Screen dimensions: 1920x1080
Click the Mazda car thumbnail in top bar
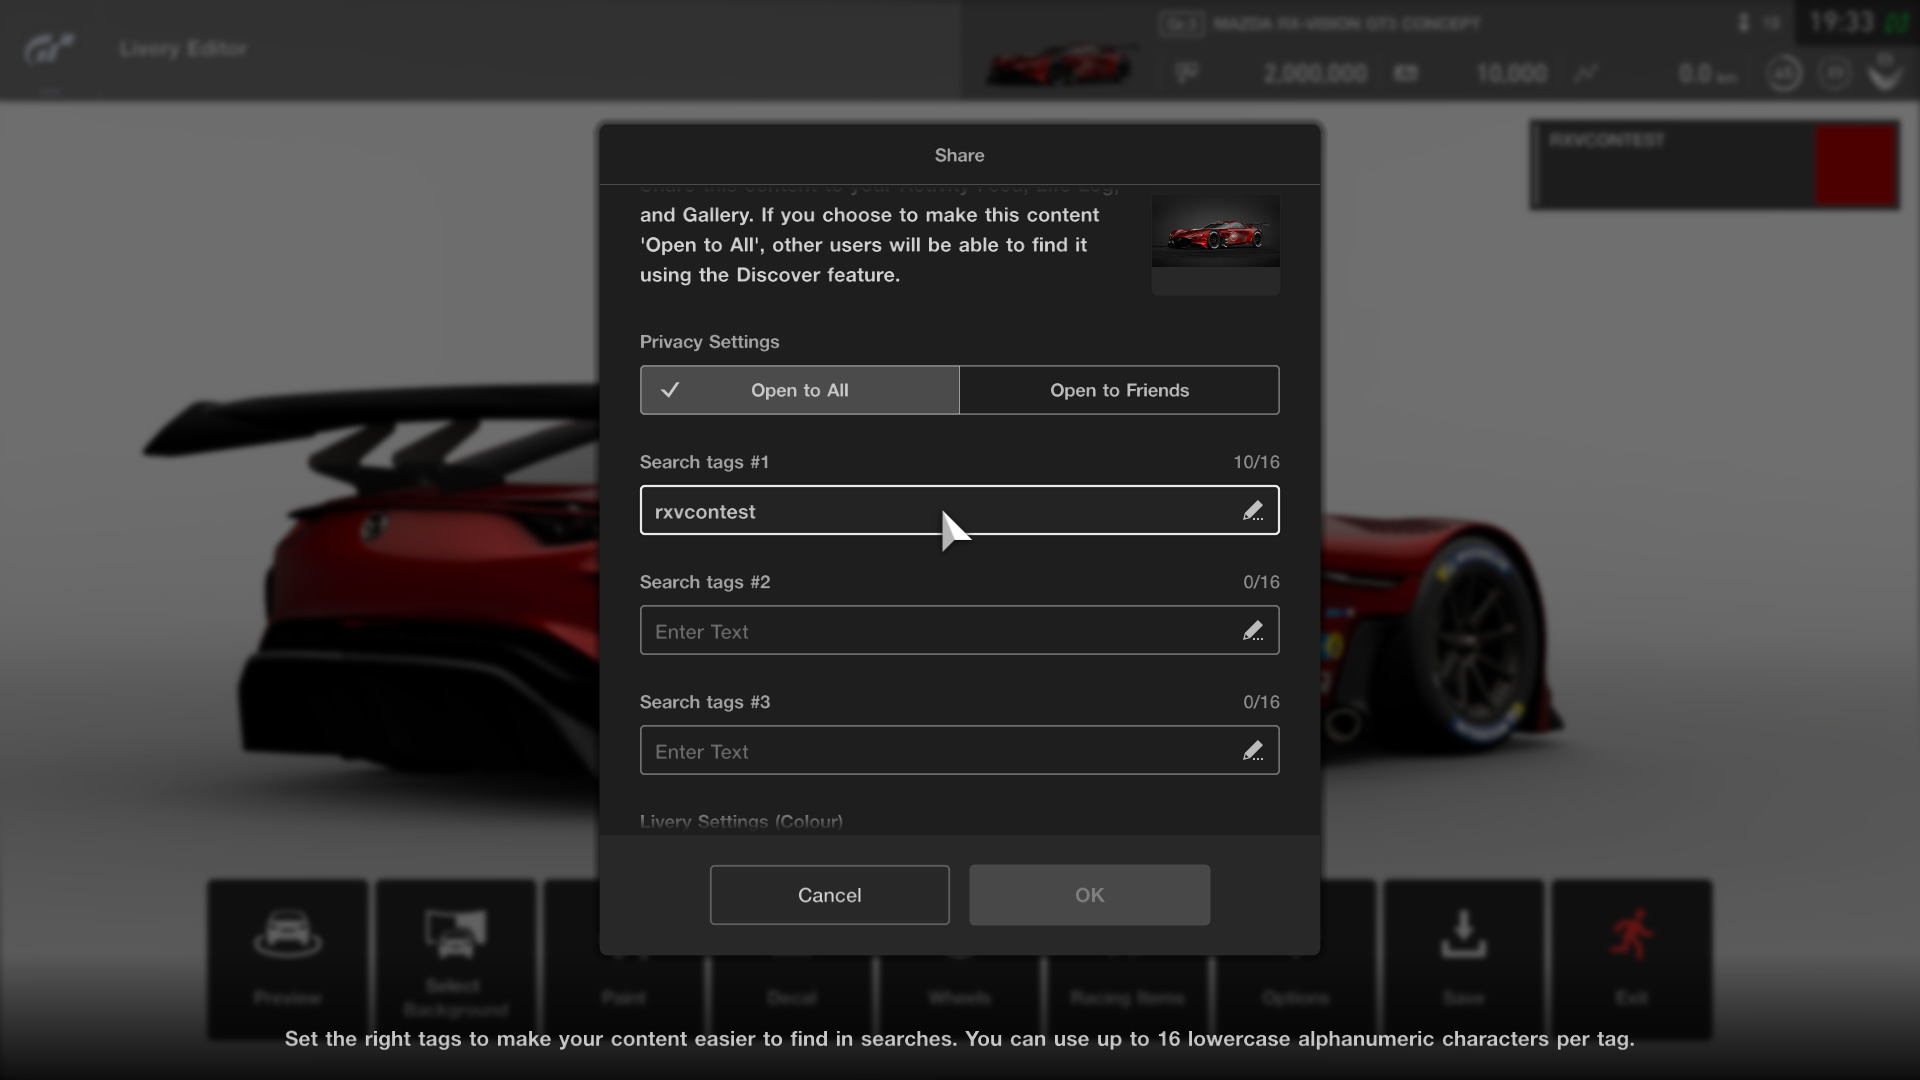(x=1060, y=62)
